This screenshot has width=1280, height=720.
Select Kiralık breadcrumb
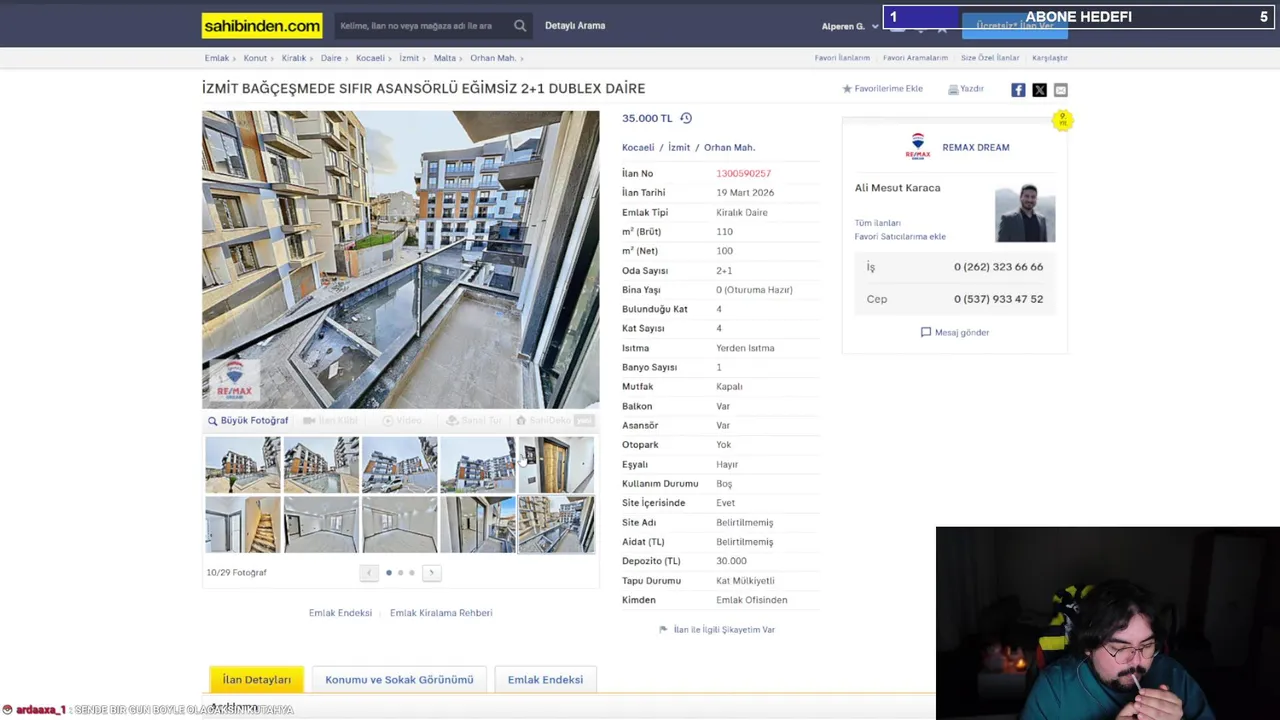293,58
